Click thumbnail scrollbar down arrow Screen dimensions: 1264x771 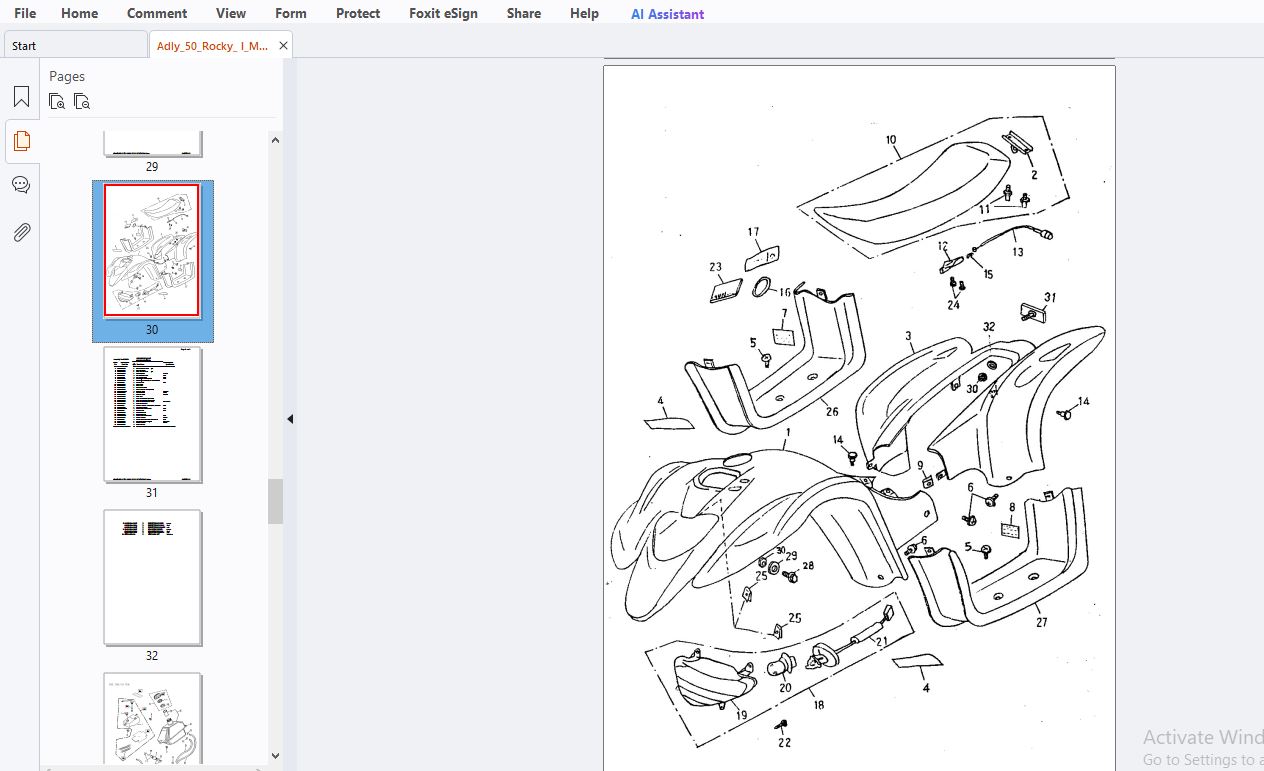276,756
